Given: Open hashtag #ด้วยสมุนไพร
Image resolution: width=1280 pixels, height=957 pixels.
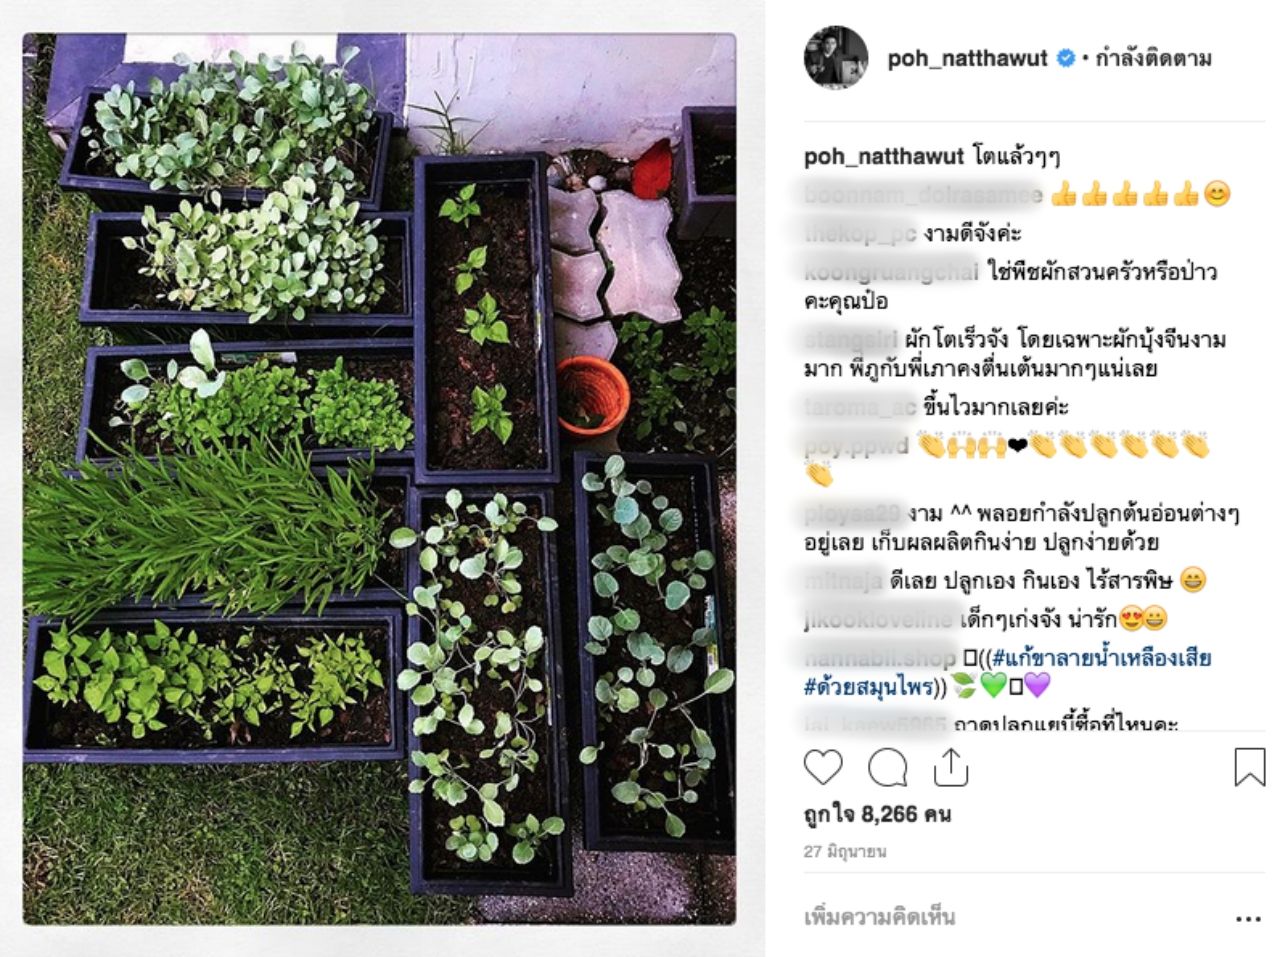Looking at the screenshot, I should 868,686.
